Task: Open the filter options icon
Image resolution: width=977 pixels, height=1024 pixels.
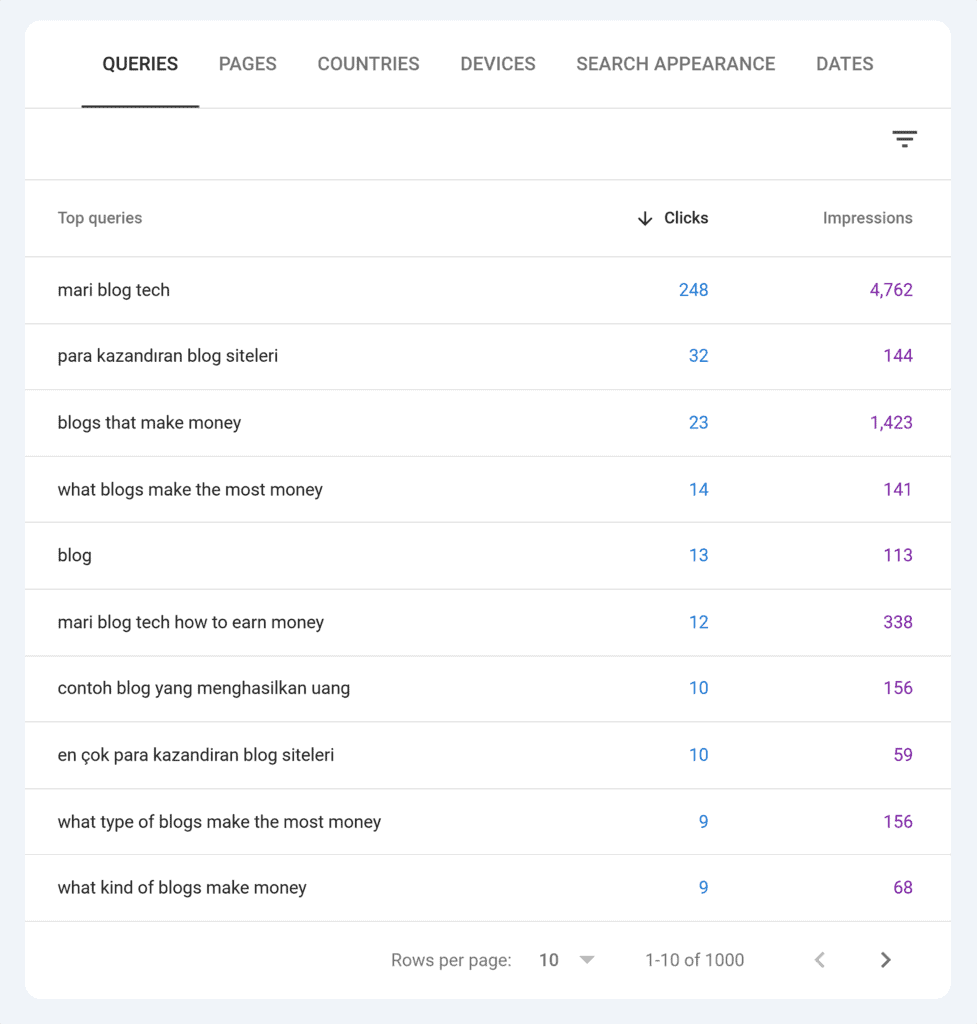Action: [904, 139]
